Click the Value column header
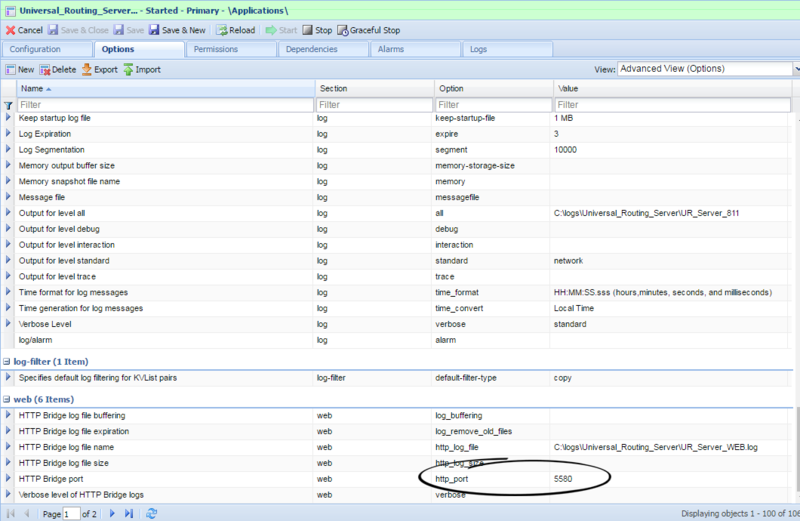The height and width of the screenshot is (521, 800). (x=672, y=88)
